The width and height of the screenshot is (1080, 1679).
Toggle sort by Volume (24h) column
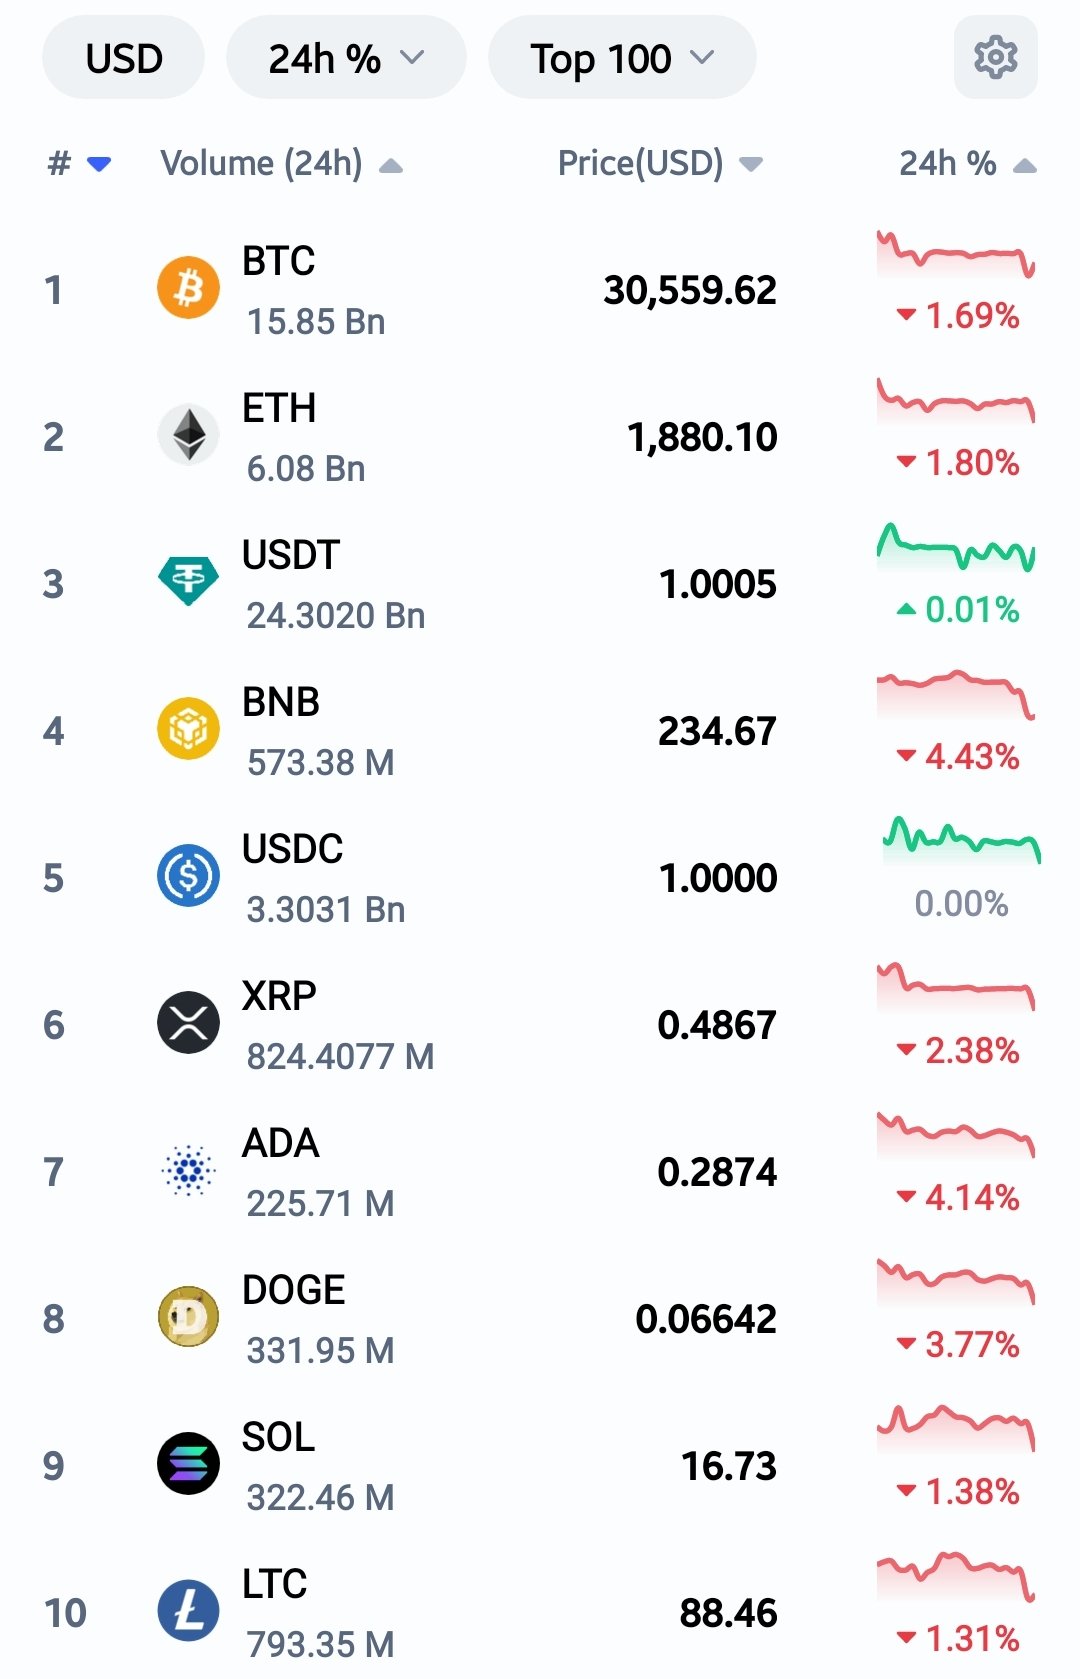282,163
